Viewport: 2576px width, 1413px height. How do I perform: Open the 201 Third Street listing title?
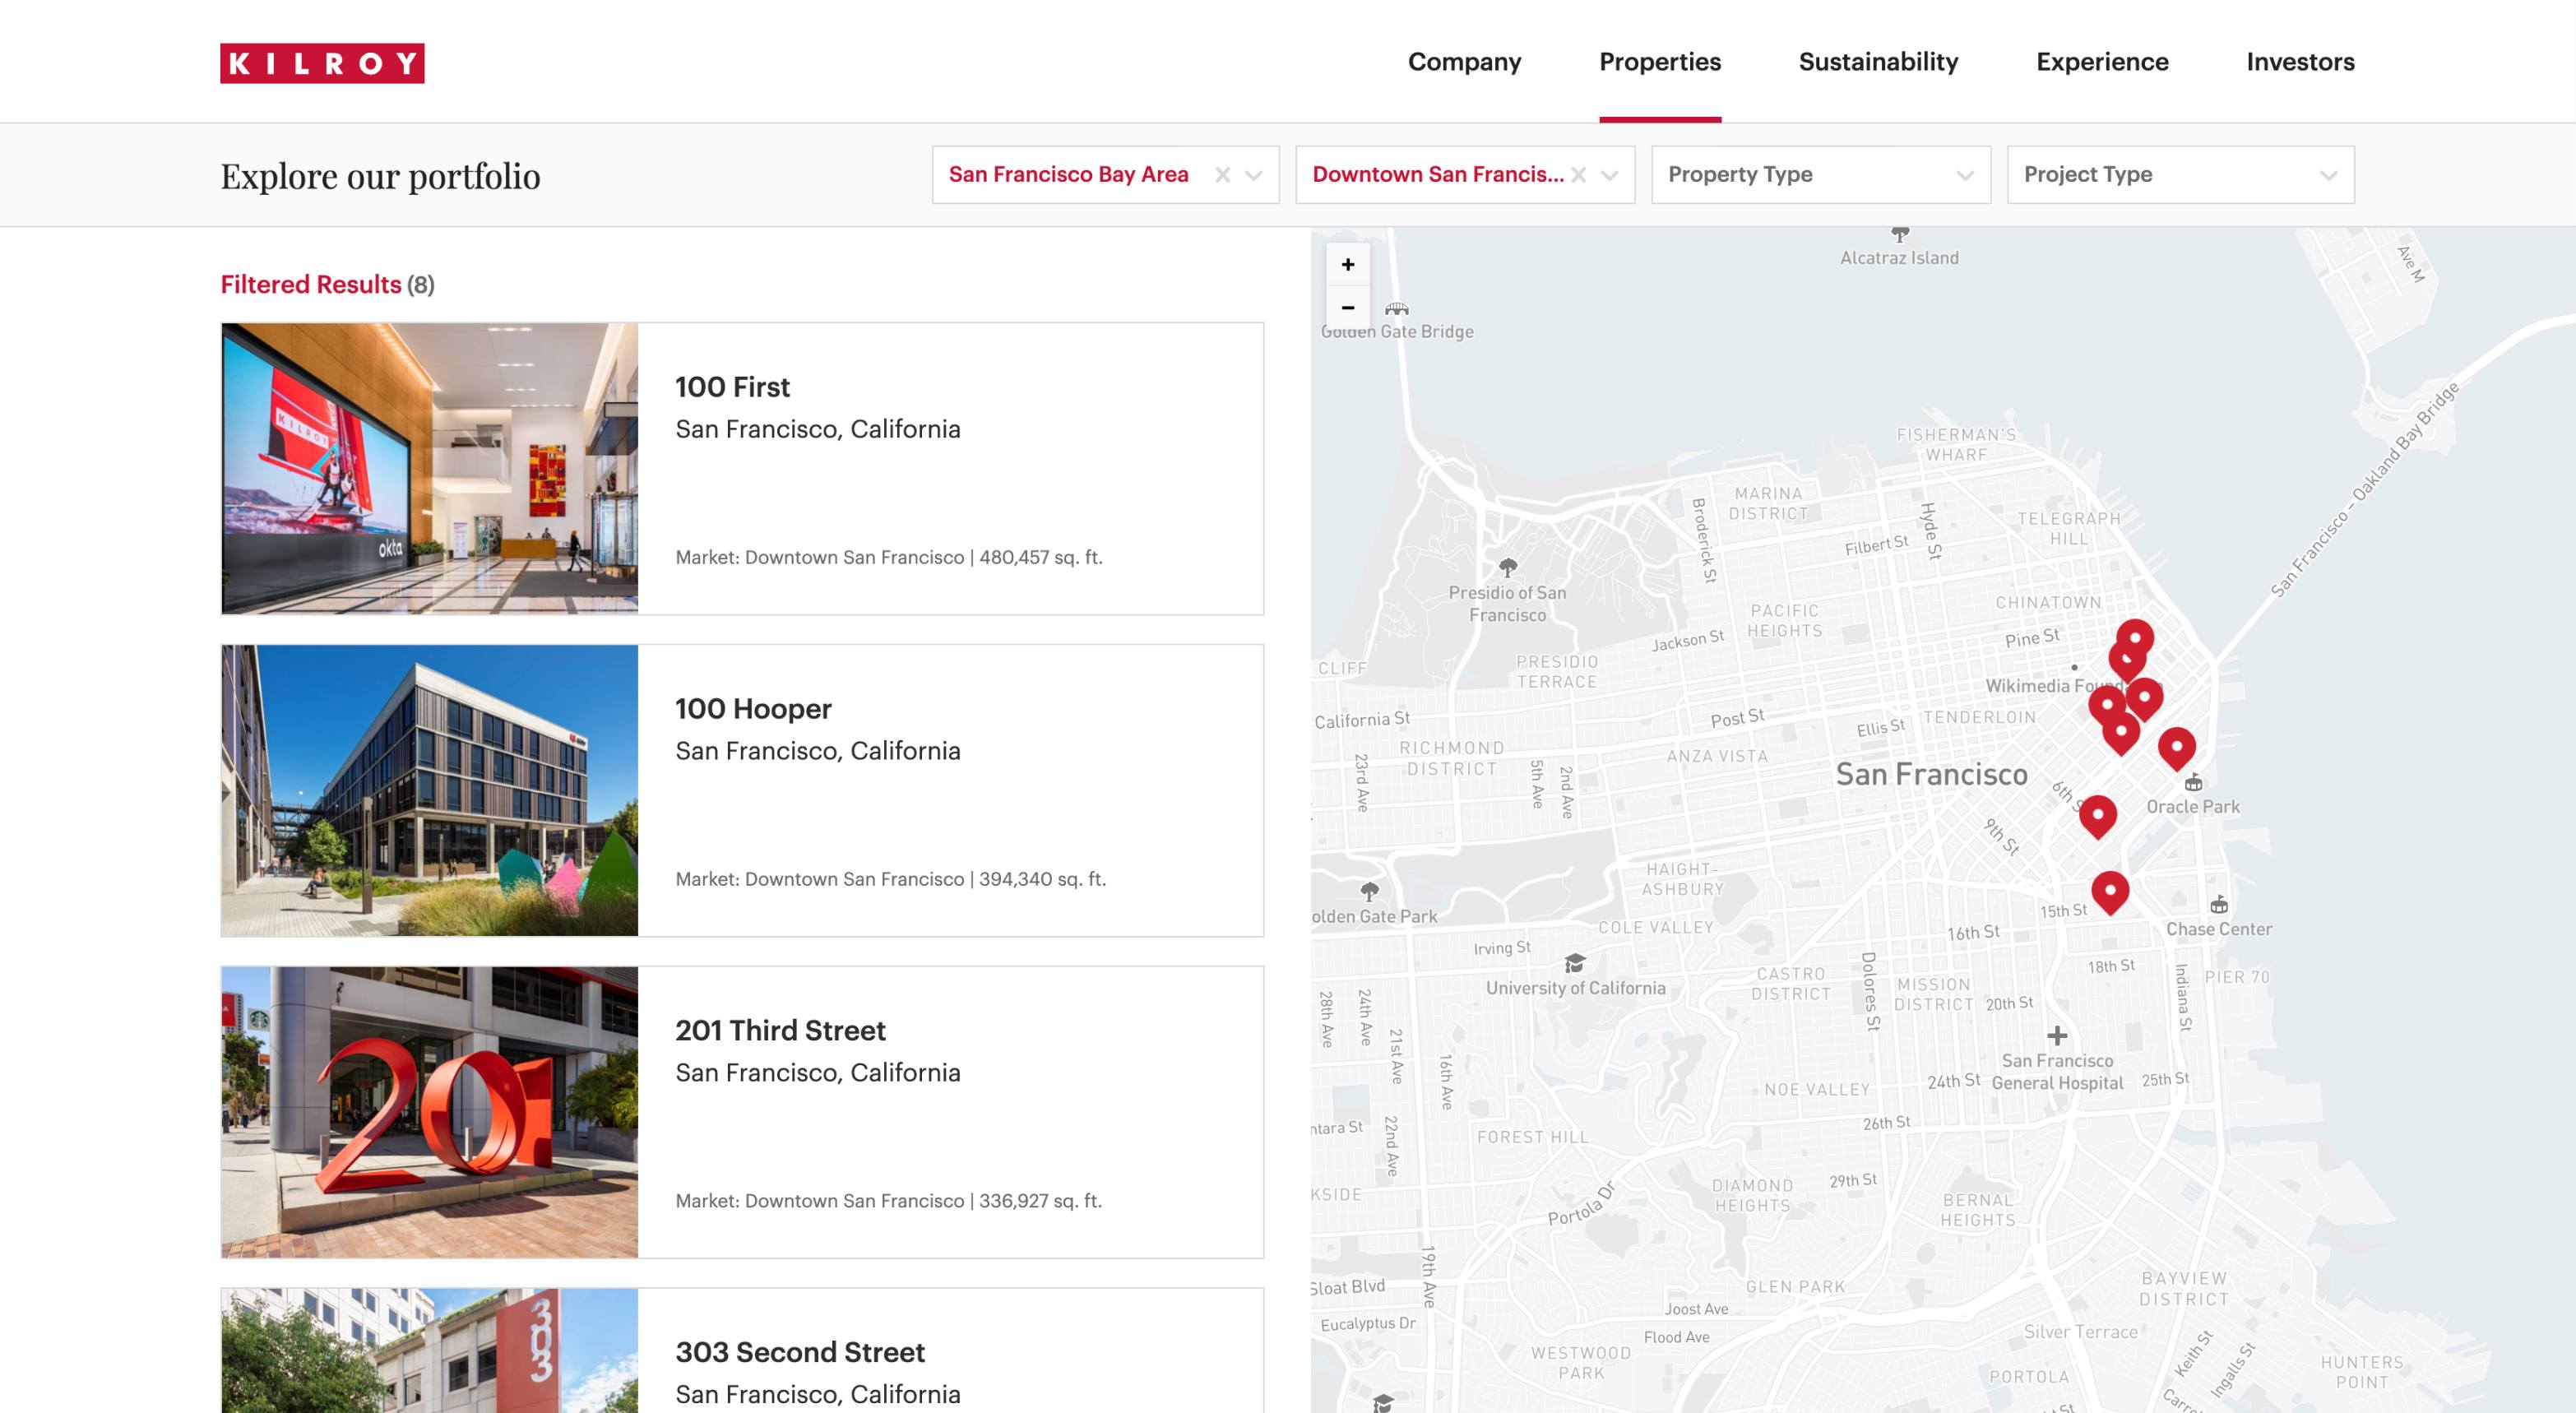click(x=780, y=1030)
